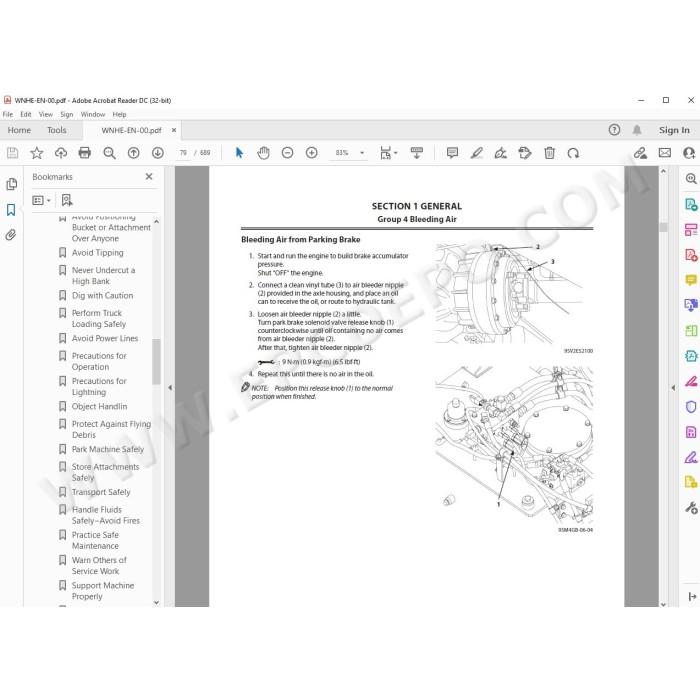This screenshot has width=700, height=700.
Task: Collapse the left navigation pane arrow
Action: pos(170,388)
